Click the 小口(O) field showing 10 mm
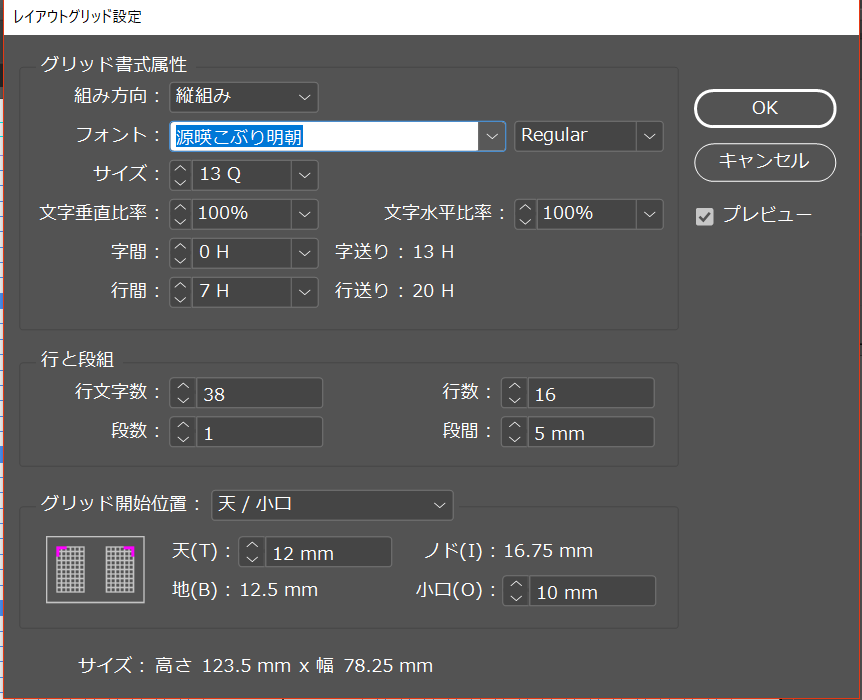862x700 pixels. [592, 591]
